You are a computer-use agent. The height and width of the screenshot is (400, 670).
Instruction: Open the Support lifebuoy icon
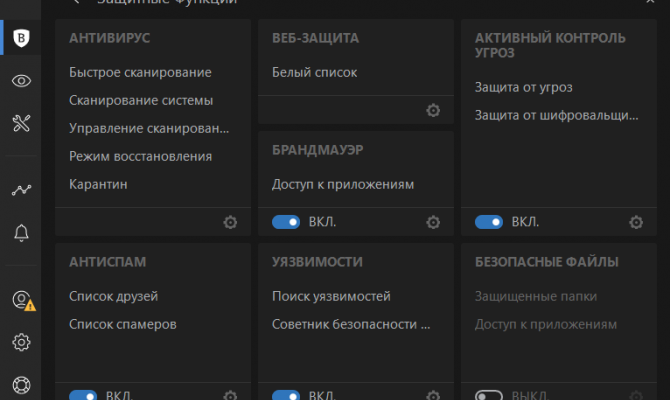pyautogui.click(x=21, y=385)
